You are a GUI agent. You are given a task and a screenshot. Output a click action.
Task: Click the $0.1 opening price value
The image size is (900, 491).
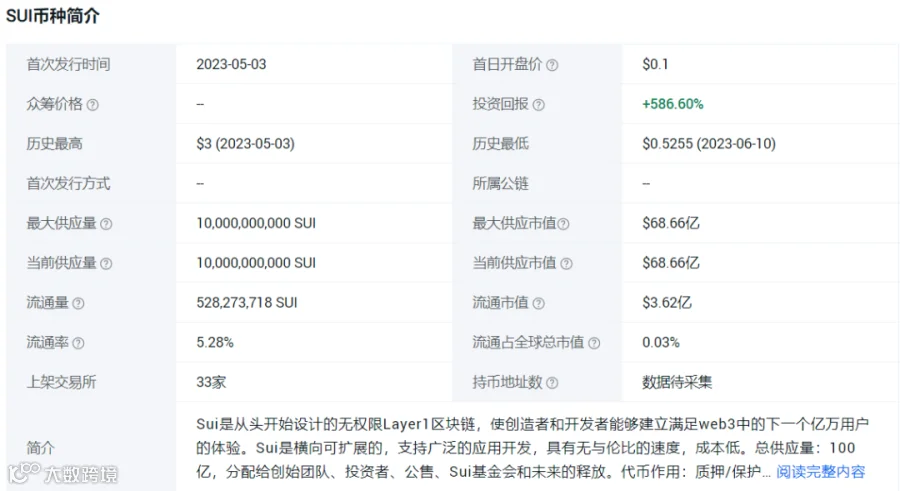click(655, 64)
